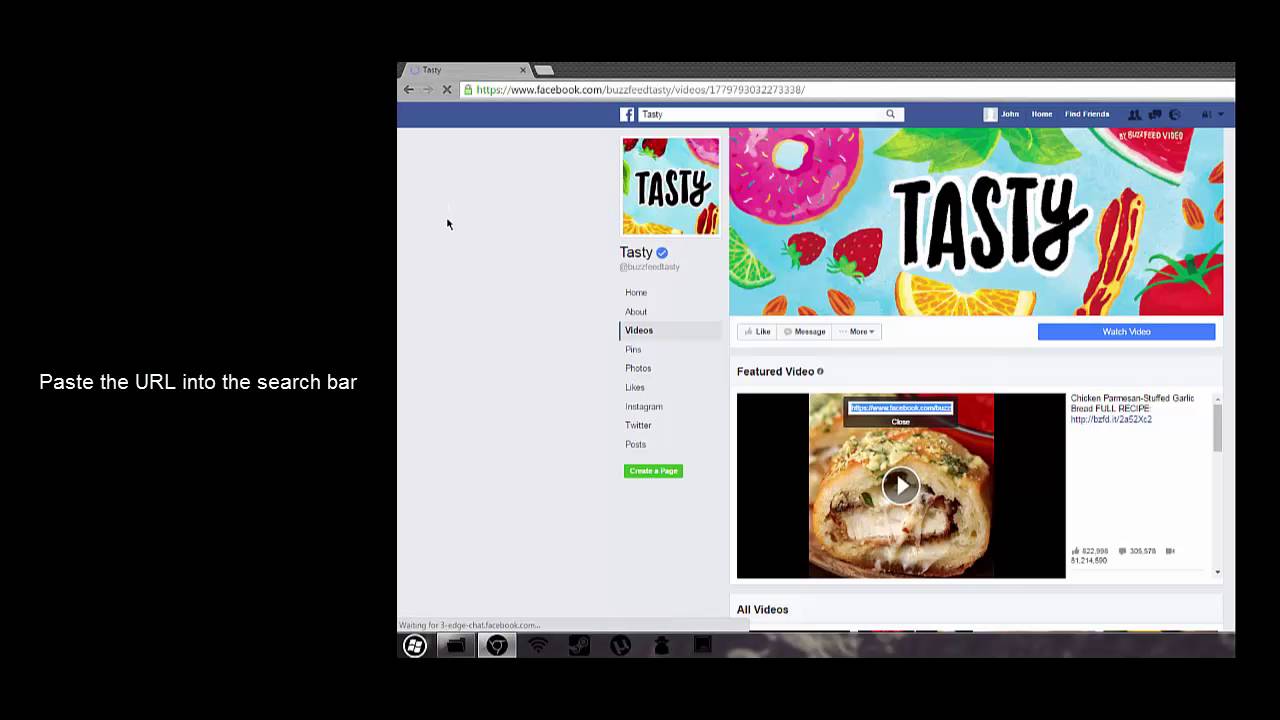The height and width of the screenshot is (720, 1280).
Task: Open Pins in the page sidebar
Action: click(x=633, y=349)
